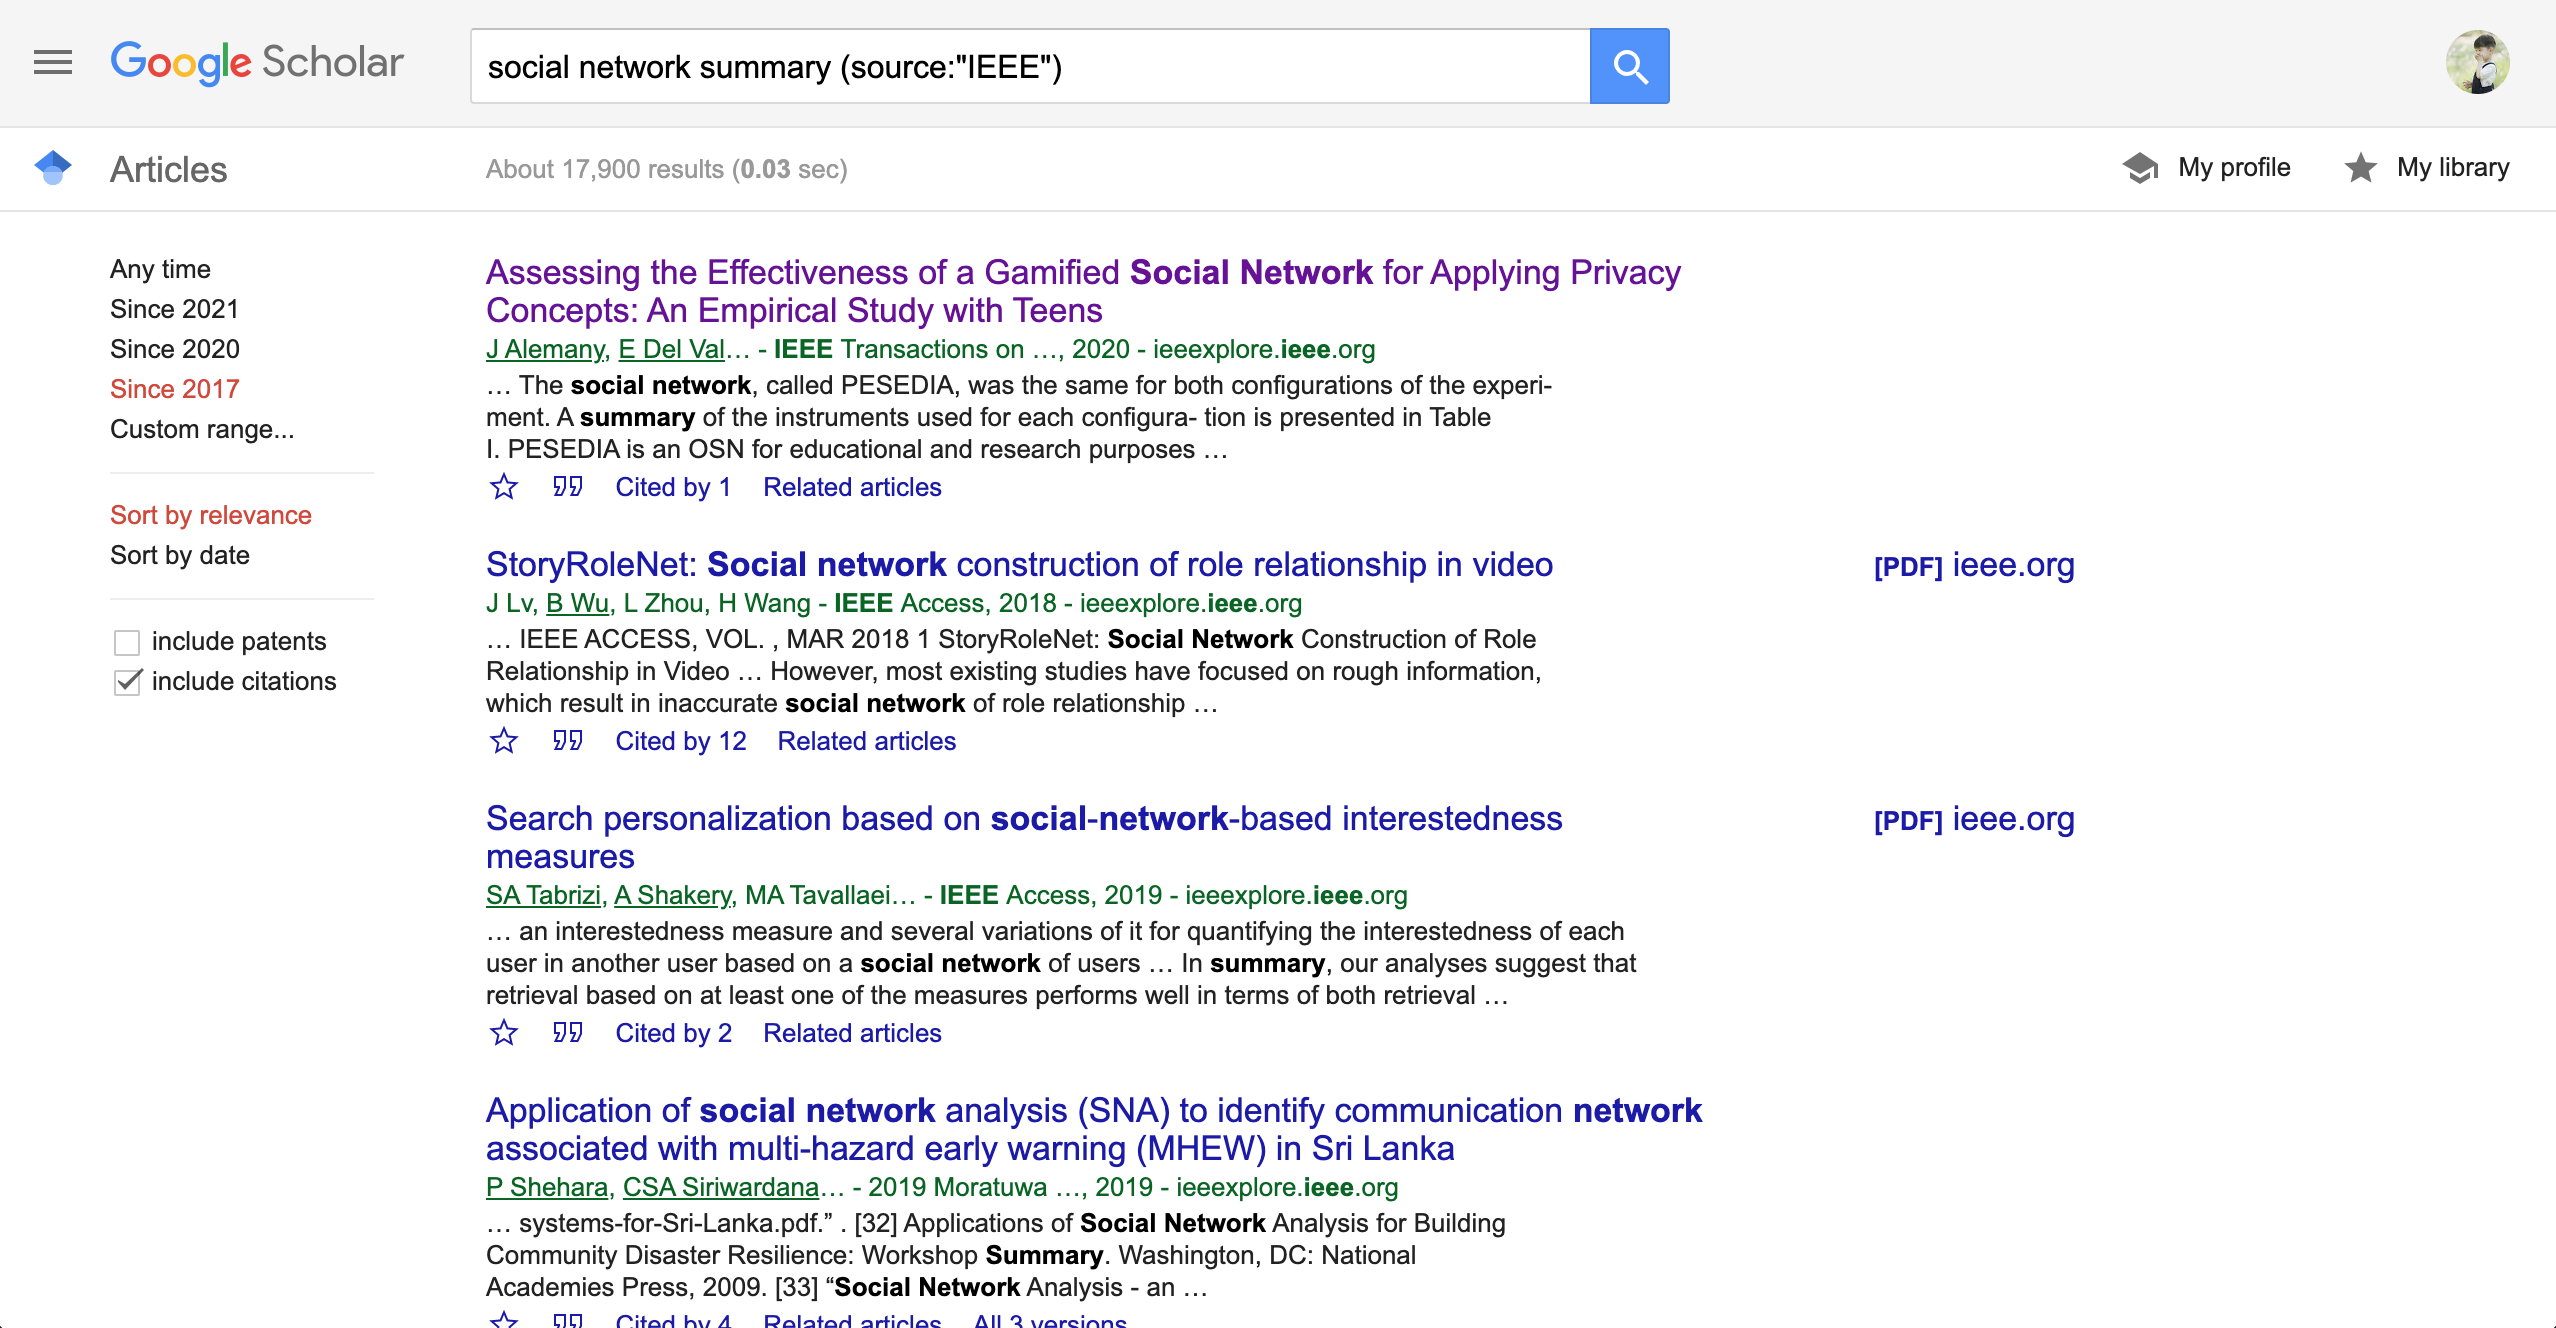The width and height of the screenshot is (2556, 1328).
Task: Choose Sort by relevance
Action: (211, 515)
